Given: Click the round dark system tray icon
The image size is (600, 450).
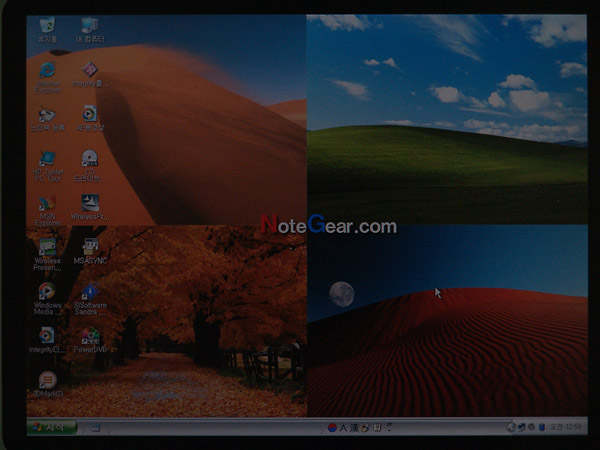Looking at the screenshot, I should click(x=531, y=427).
